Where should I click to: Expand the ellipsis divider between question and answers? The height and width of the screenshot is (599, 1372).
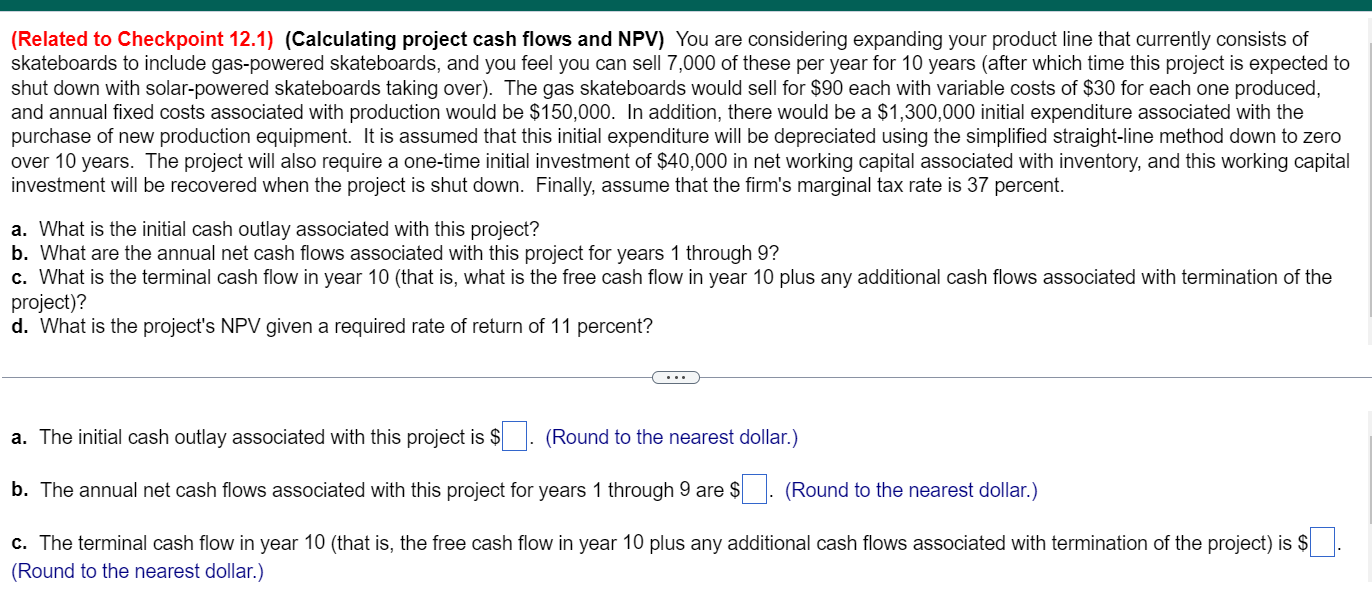click(x=676, y=377)
